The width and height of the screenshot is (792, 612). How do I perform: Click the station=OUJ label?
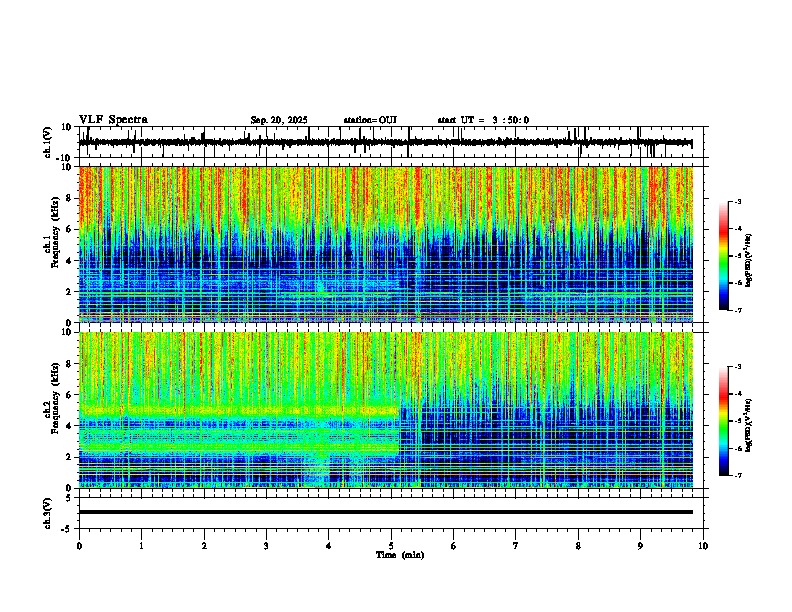(370, 120)
